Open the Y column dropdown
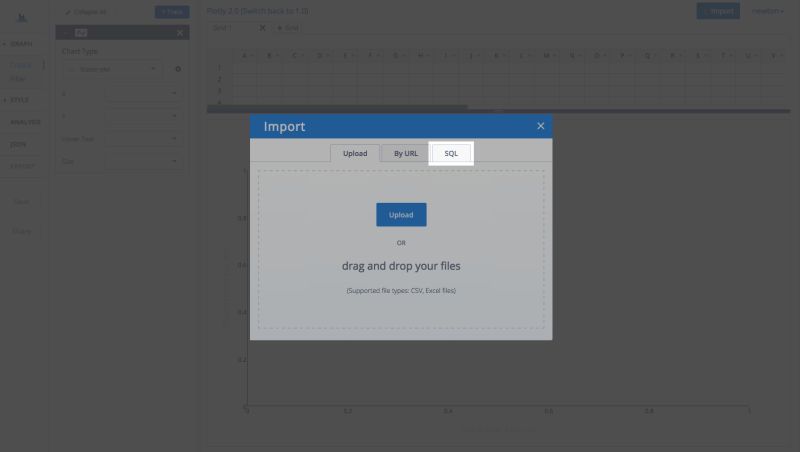Viewport: 800px width, 452px height. pyautogui.click(x=143, y=116)
